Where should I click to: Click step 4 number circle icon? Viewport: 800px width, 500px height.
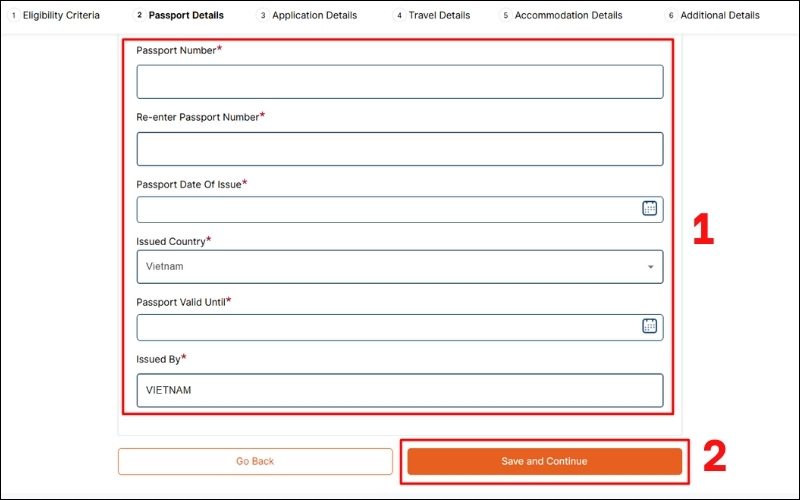[399, 15]
